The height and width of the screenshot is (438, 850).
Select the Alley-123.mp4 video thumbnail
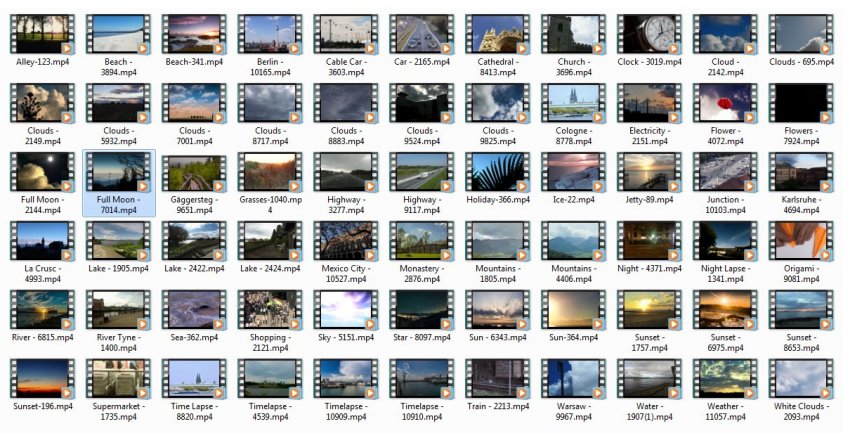pyautogui.click(x=42, y=35)
